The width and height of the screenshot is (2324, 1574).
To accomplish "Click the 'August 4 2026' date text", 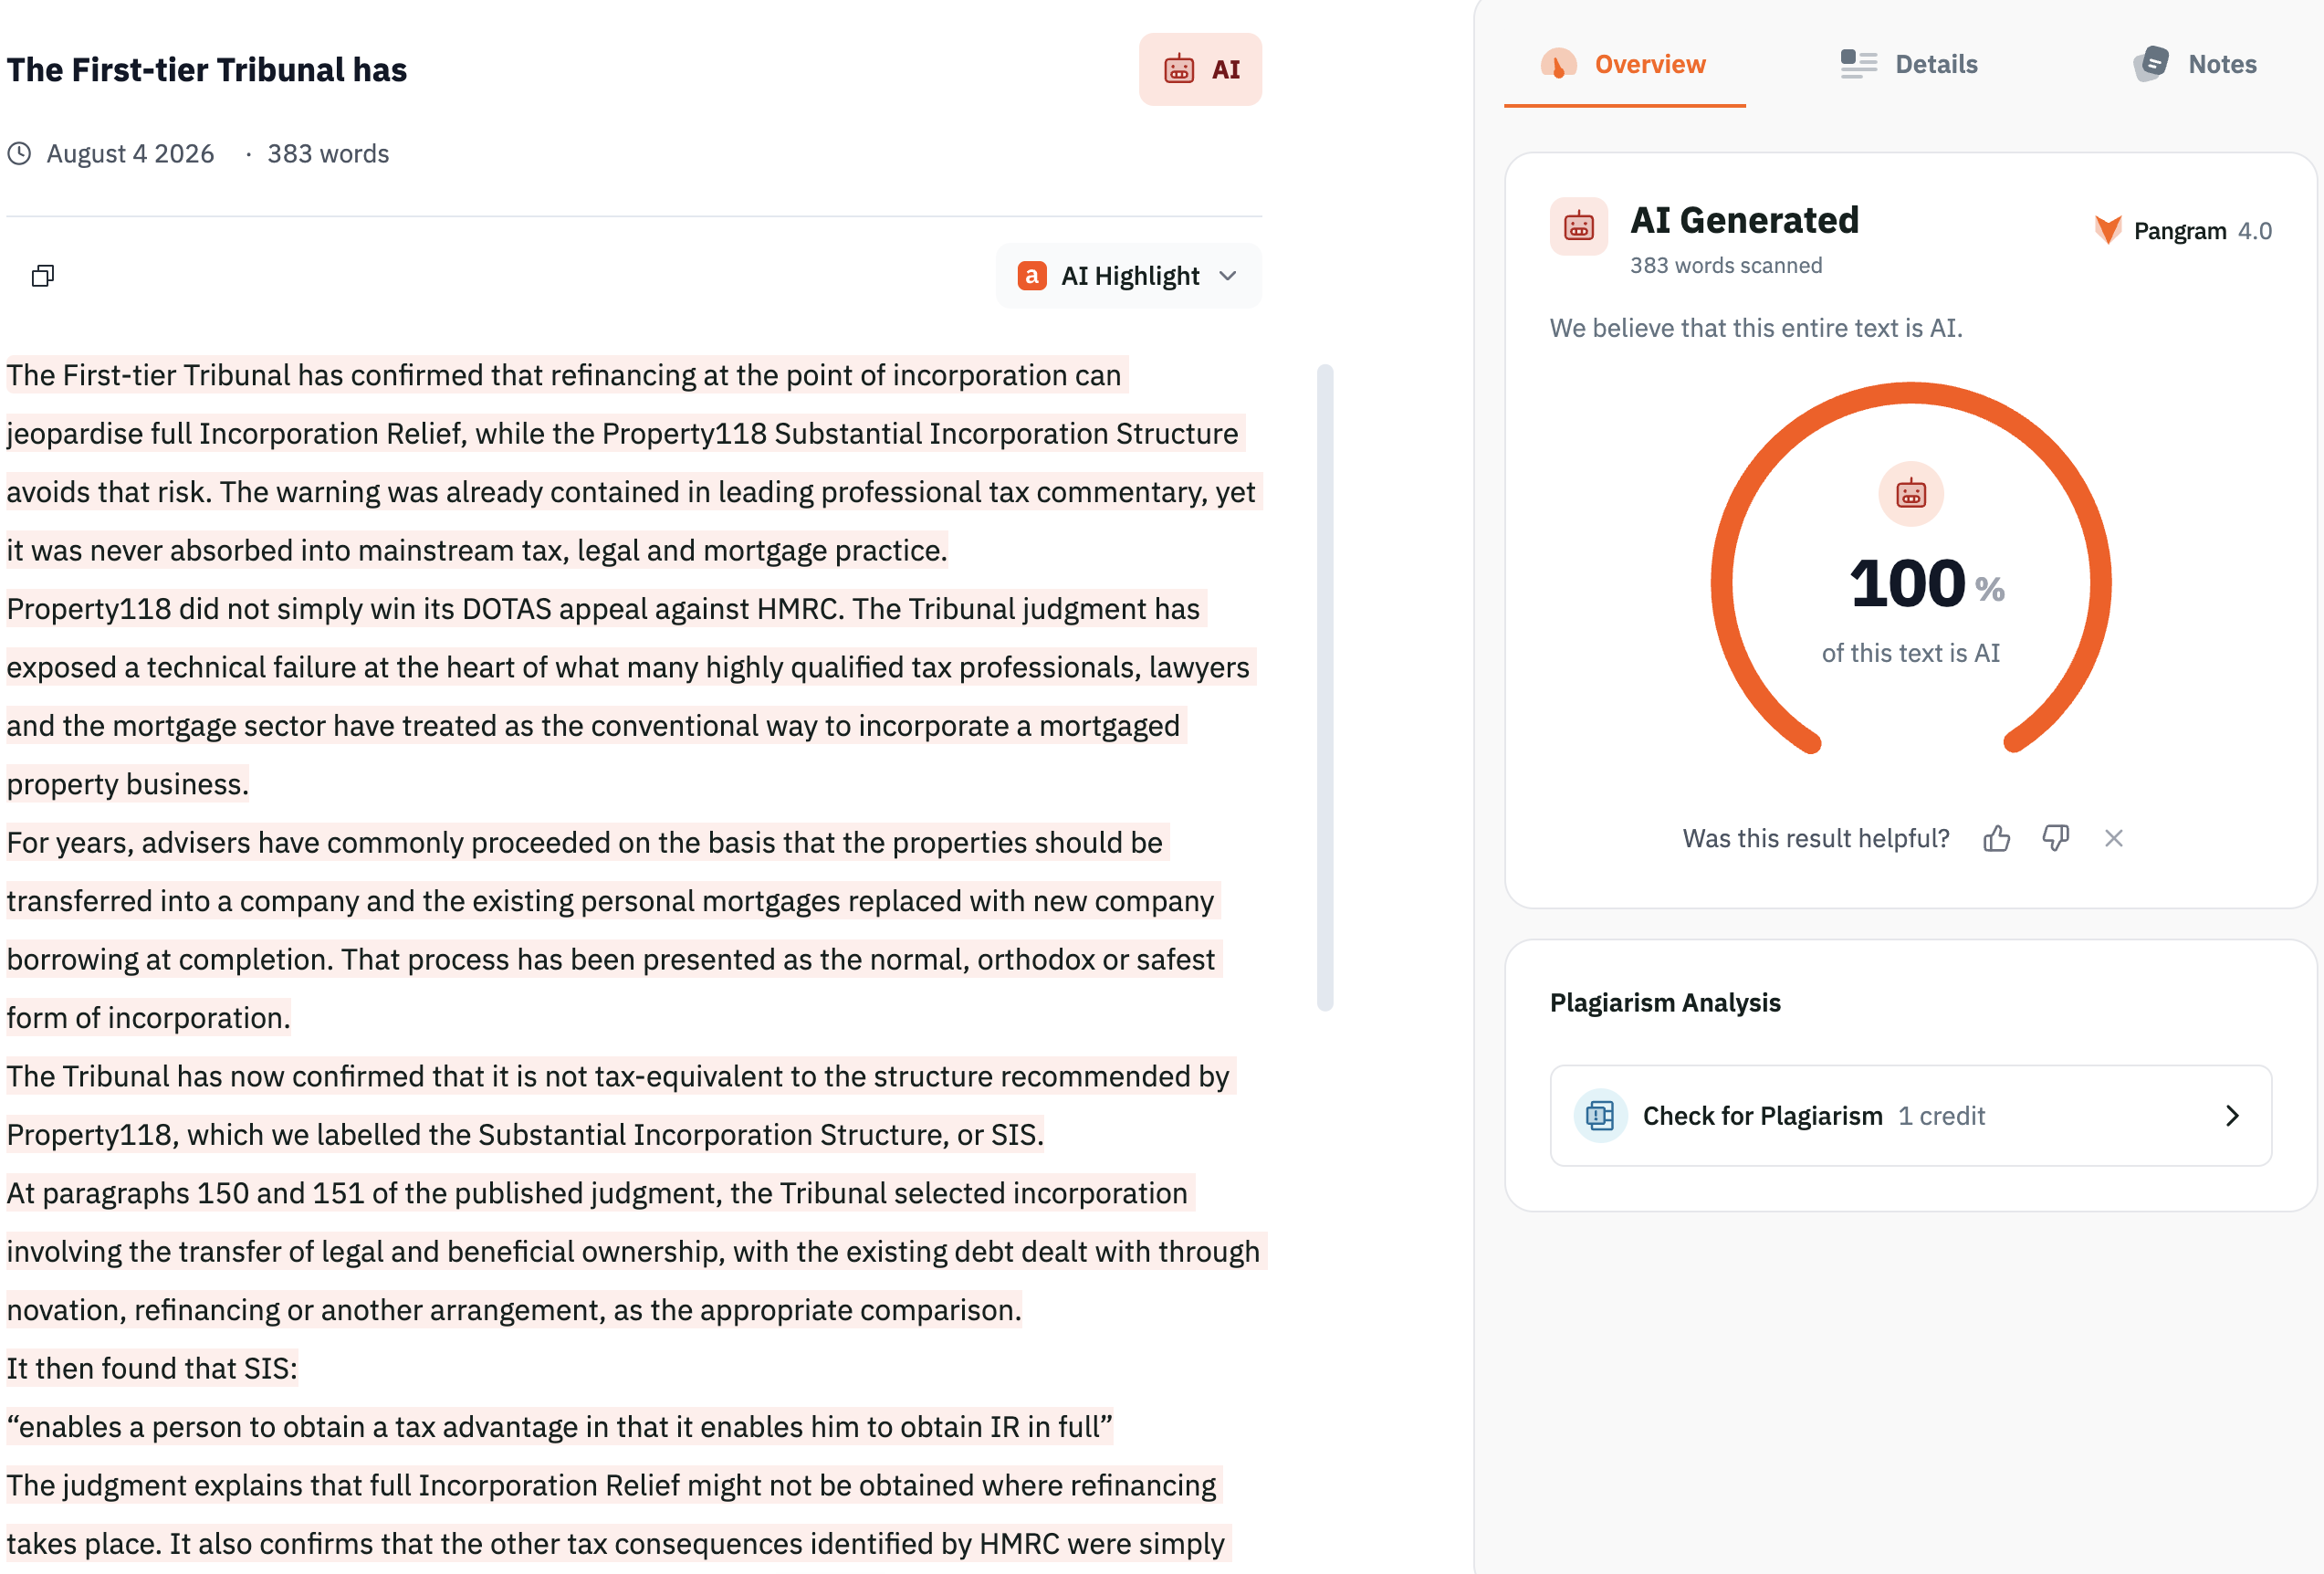I will (130, 153).
